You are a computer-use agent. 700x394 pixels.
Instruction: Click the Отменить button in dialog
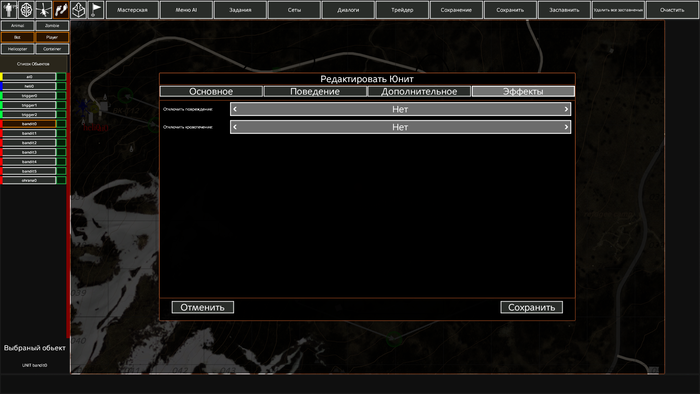tap(203, 307)
